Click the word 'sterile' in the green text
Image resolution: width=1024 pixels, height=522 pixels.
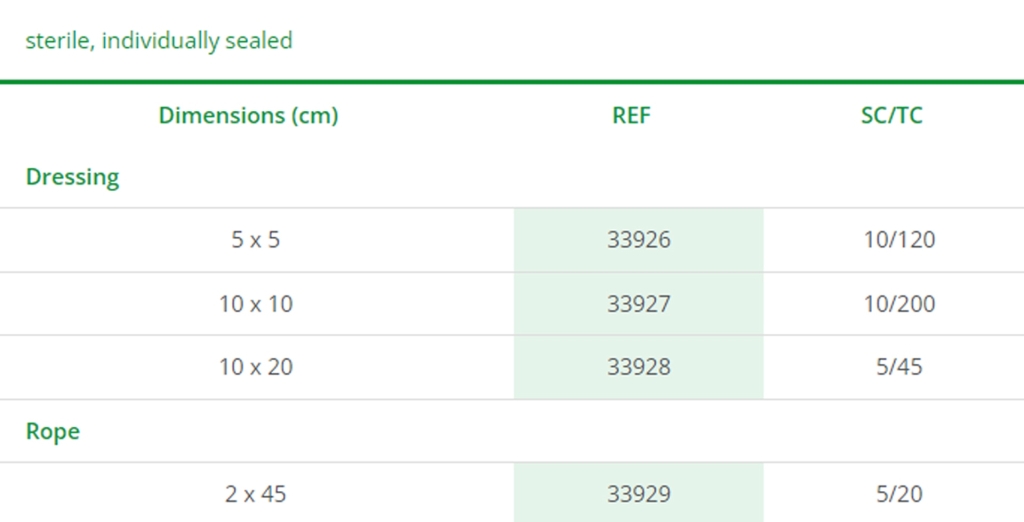[58, 41]
